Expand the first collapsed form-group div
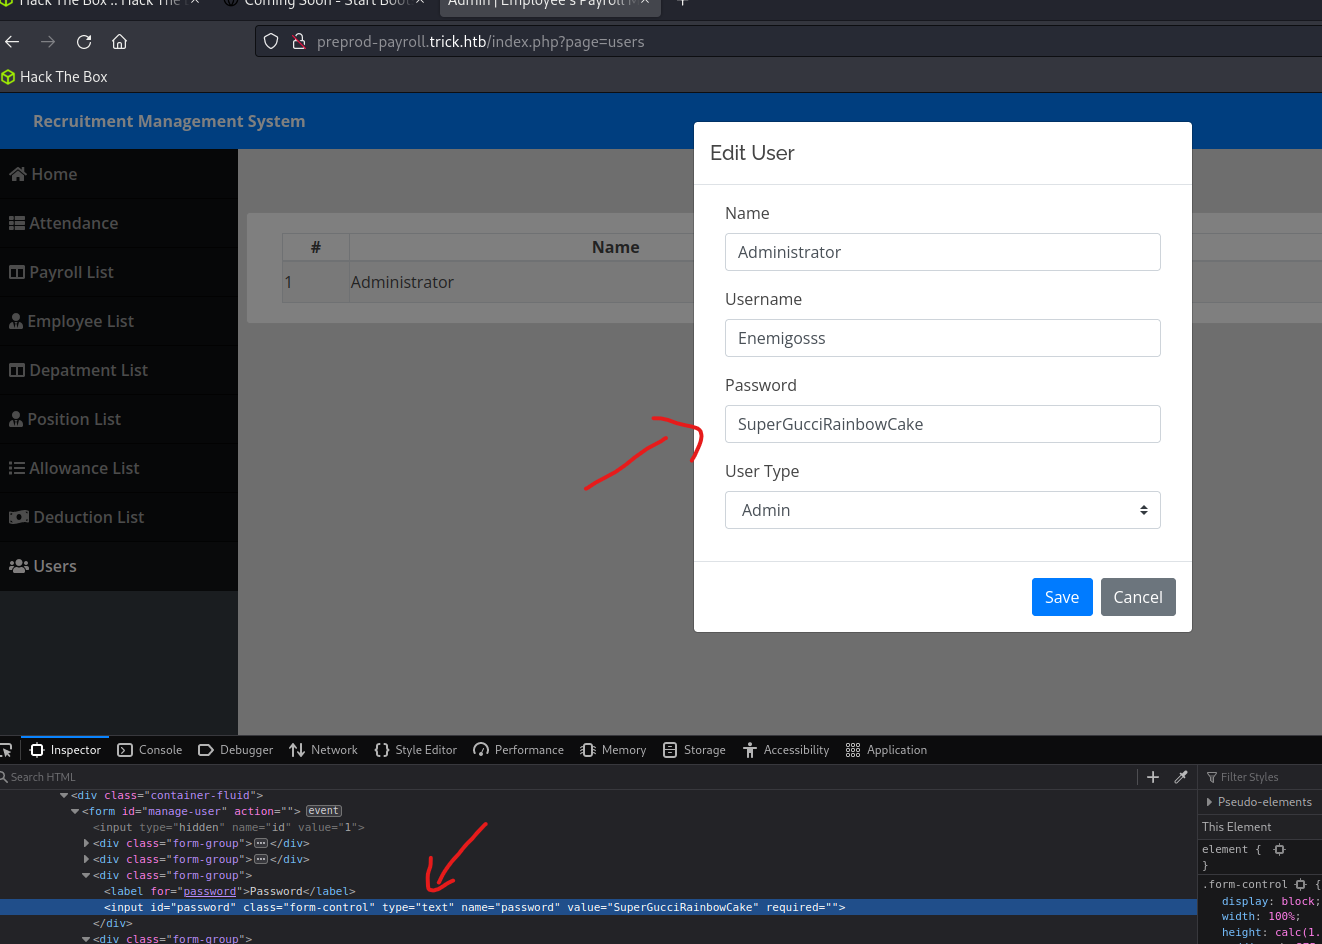Image resolution: width=1322 pixels, height=944 pixels. coord(86,844)
